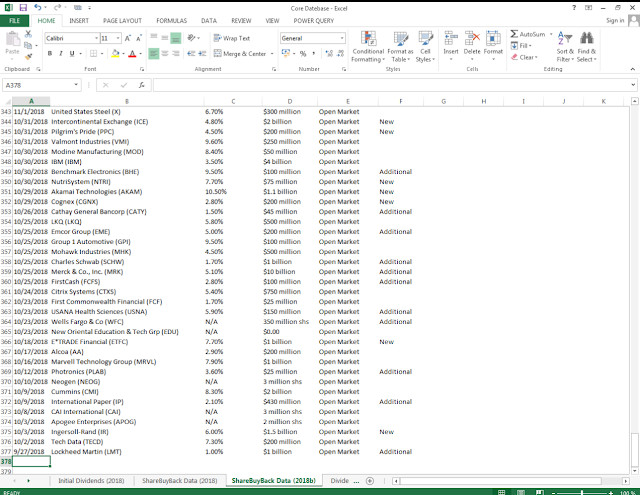
Task: Select Align Left alignment
Action: point(153,53)
